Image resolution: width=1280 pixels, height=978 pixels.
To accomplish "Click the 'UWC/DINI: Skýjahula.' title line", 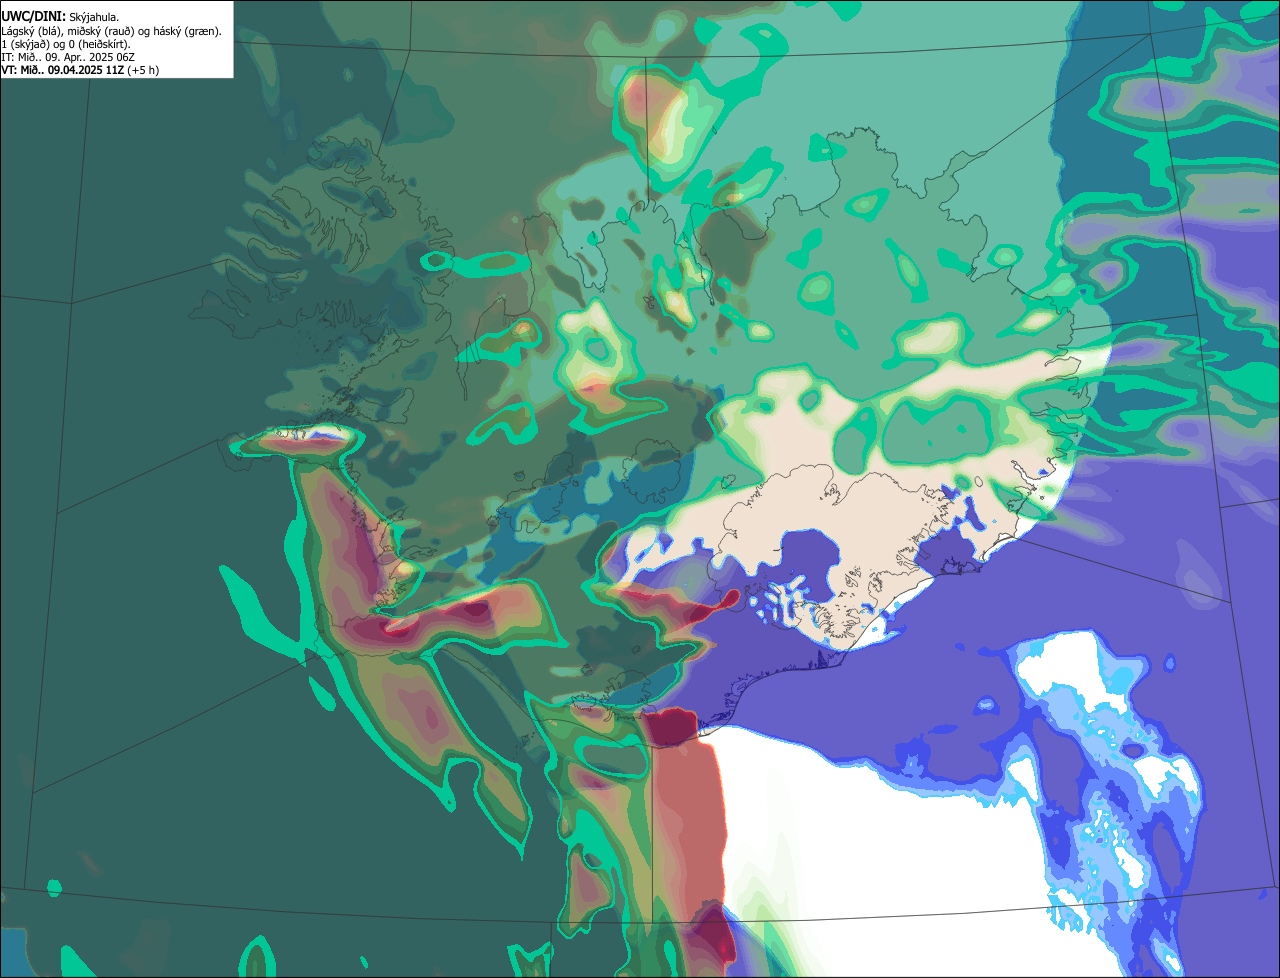I will pyautogui.click(x=60, y=17).
